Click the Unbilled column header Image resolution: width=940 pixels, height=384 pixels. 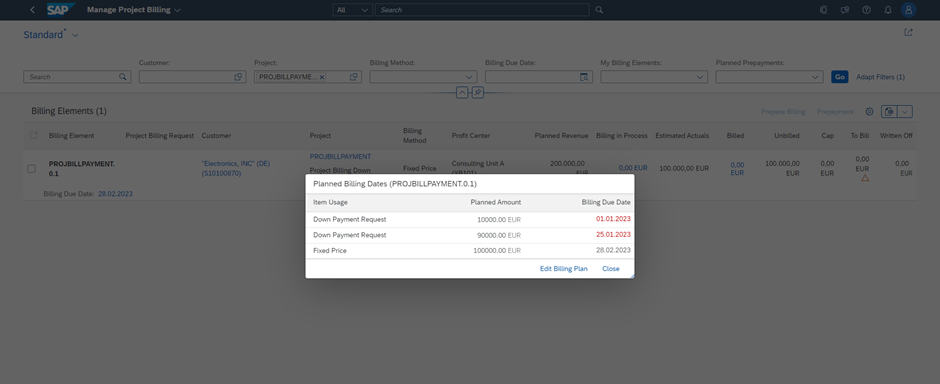(787, 135)
